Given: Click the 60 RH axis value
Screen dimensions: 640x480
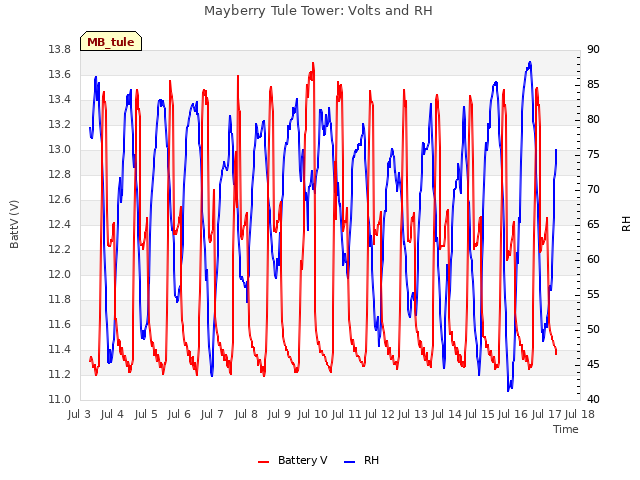Looking at the screenshot, I should [x=593, y=260].
